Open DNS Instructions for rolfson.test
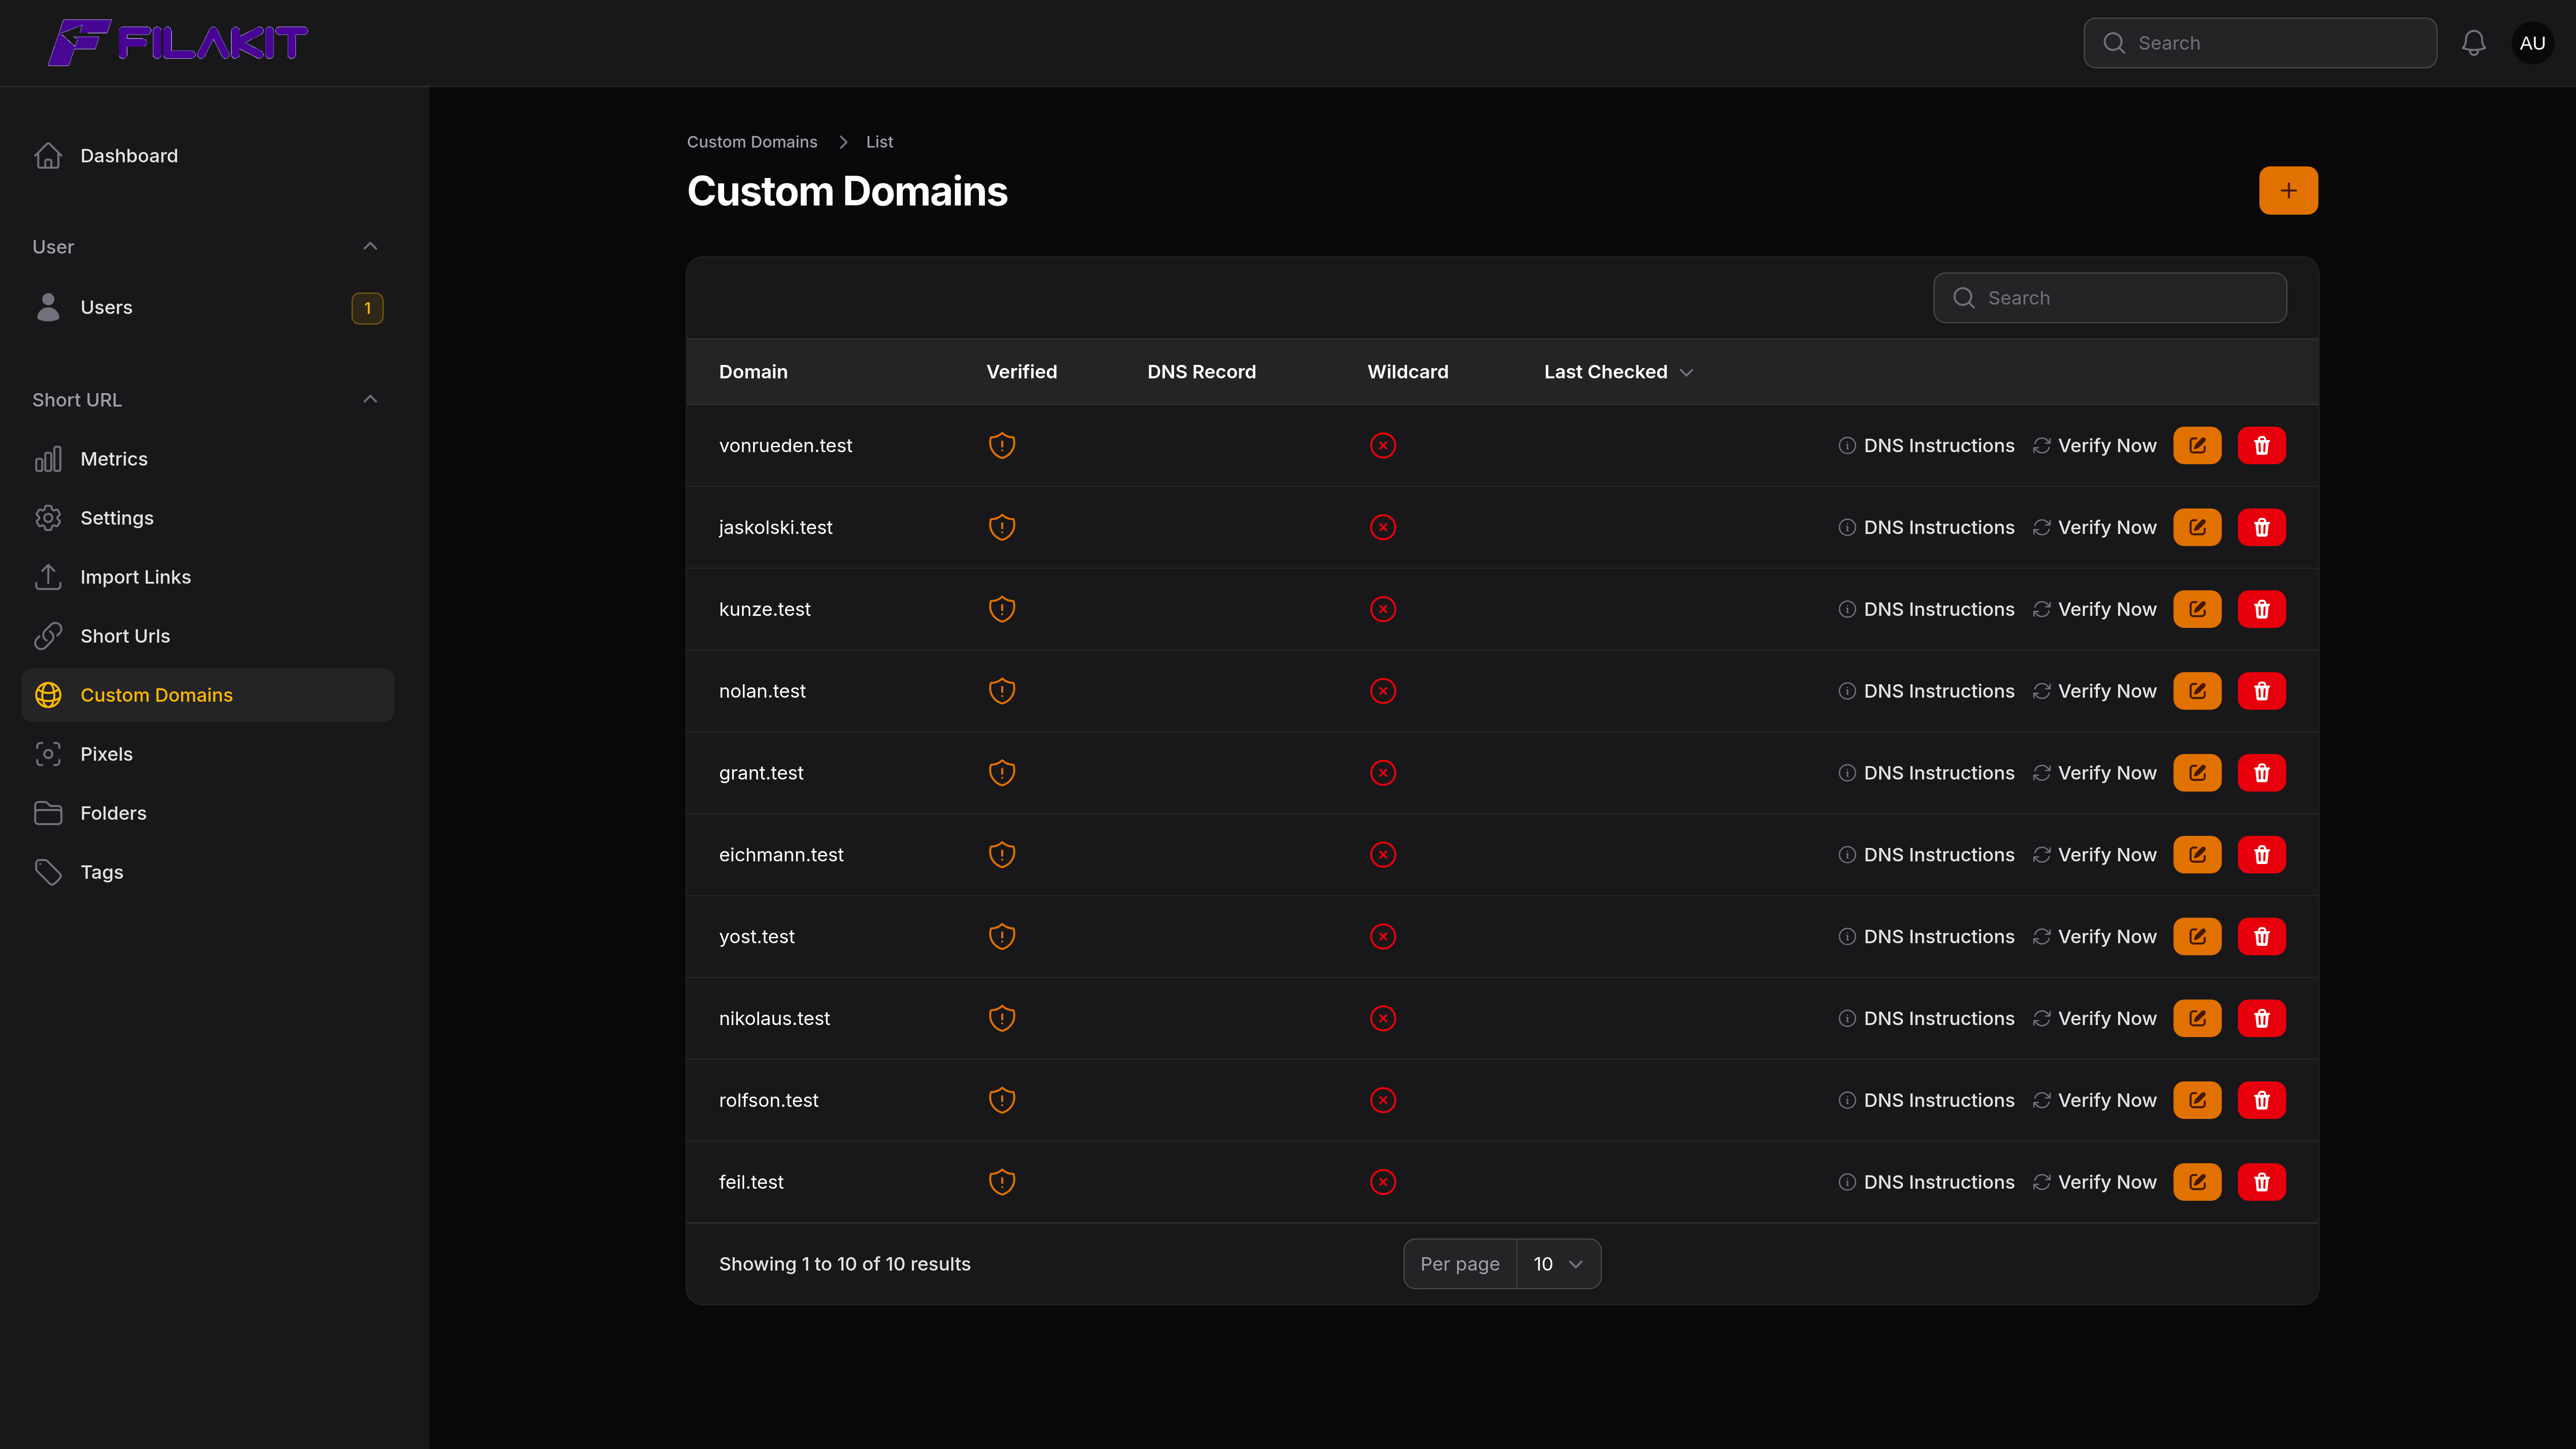This screenshot has width=2576, height=1449. [1926, 1100]
